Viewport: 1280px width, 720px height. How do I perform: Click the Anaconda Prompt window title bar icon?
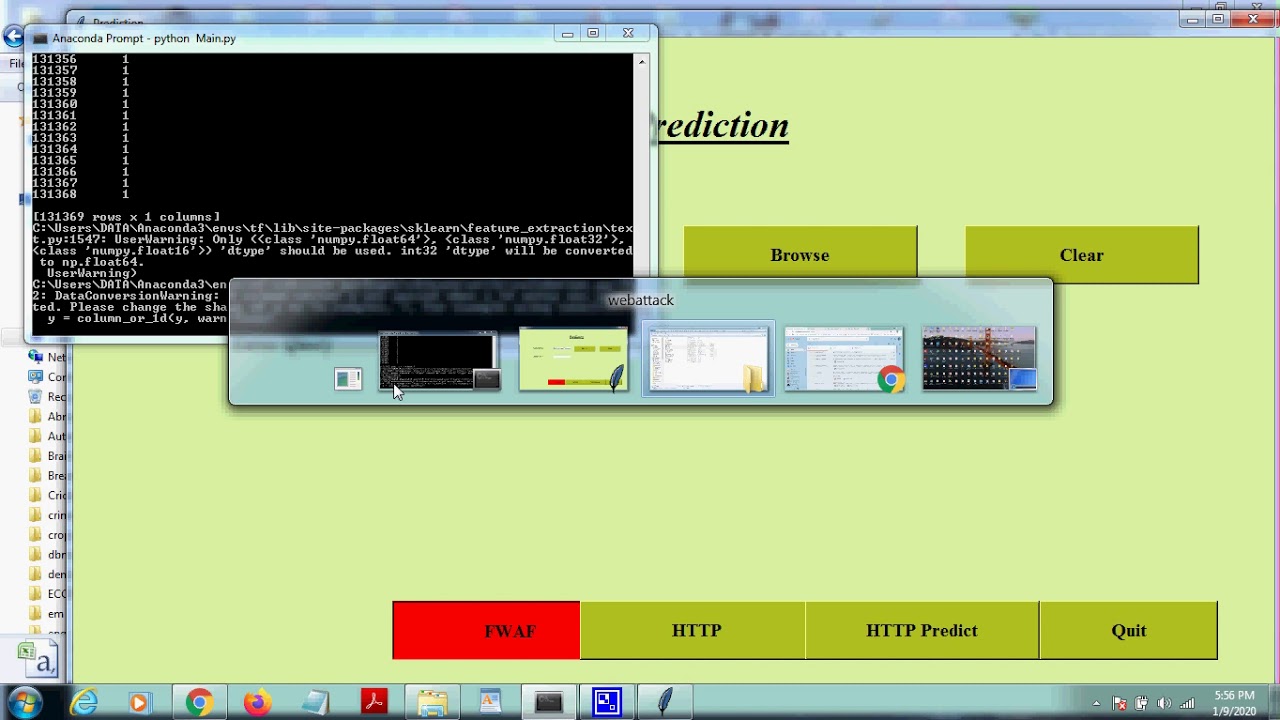(40, 38)
